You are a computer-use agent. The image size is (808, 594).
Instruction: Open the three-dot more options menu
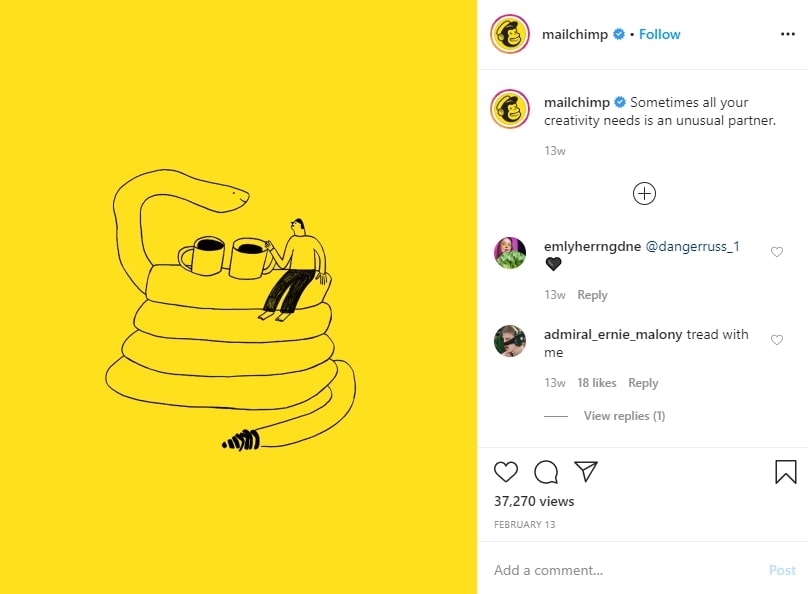point(787,34)
